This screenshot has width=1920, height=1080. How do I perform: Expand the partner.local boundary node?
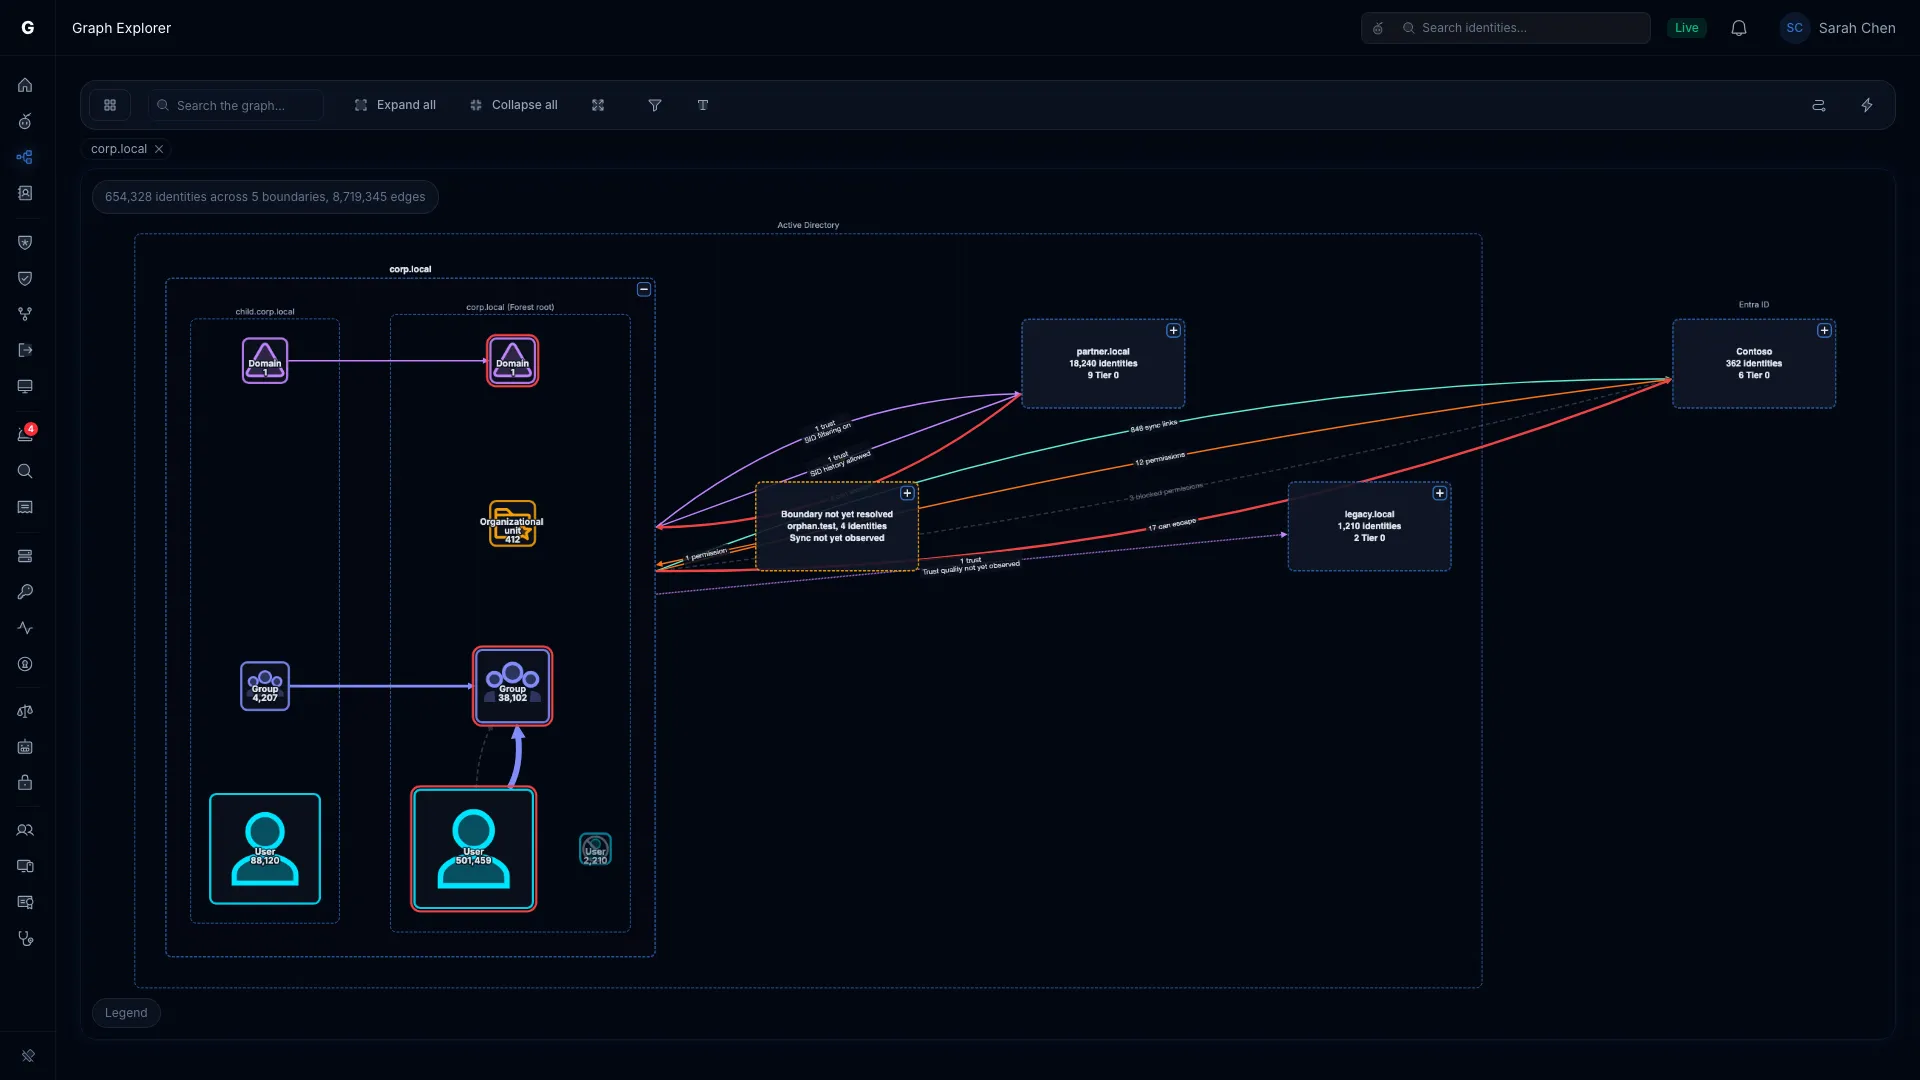click(1174, 330)
